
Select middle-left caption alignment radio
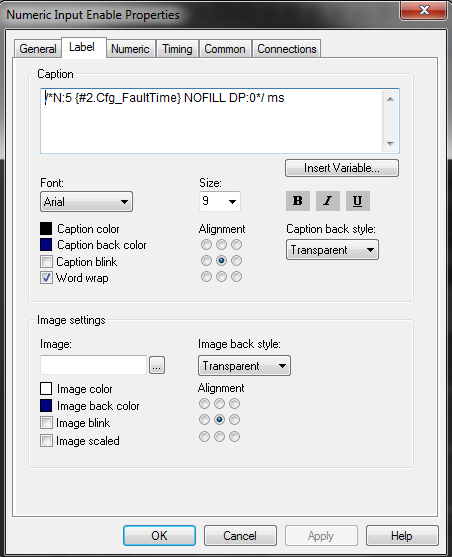click(206, 260)
